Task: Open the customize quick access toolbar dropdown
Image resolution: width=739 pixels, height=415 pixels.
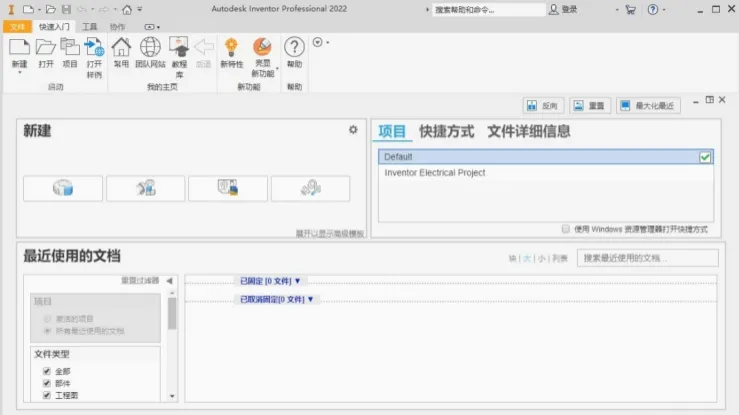Action: click(x=140, y=9)
